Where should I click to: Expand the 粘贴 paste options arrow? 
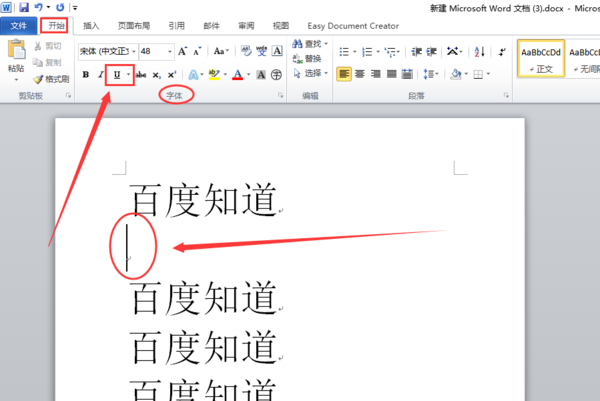coord(16,80)
